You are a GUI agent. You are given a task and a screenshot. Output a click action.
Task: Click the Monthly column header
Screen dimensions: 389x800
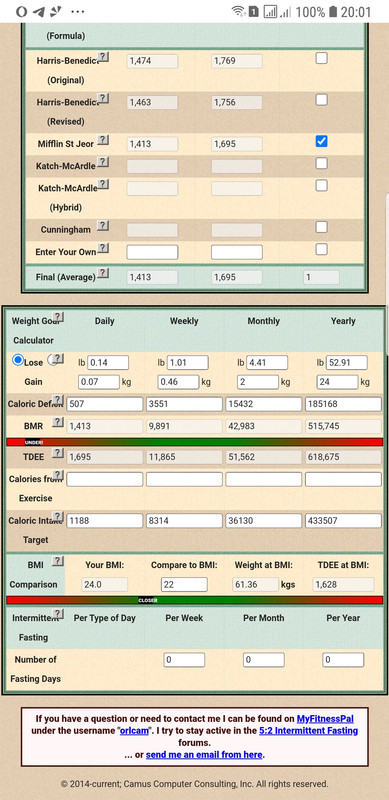(263, 321)
